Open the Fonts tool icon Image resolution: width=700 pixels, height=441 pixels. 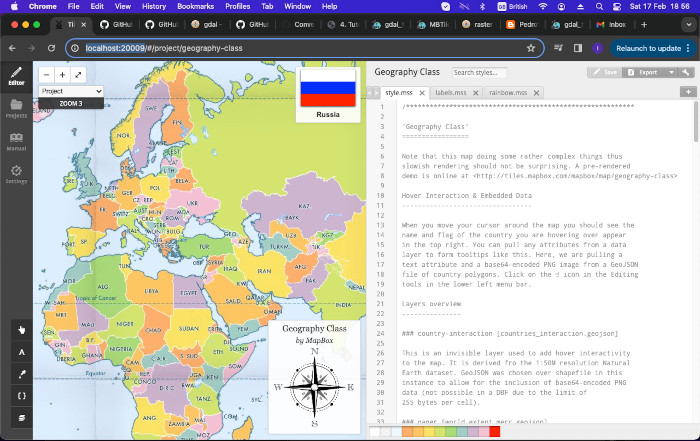(22, 351)
